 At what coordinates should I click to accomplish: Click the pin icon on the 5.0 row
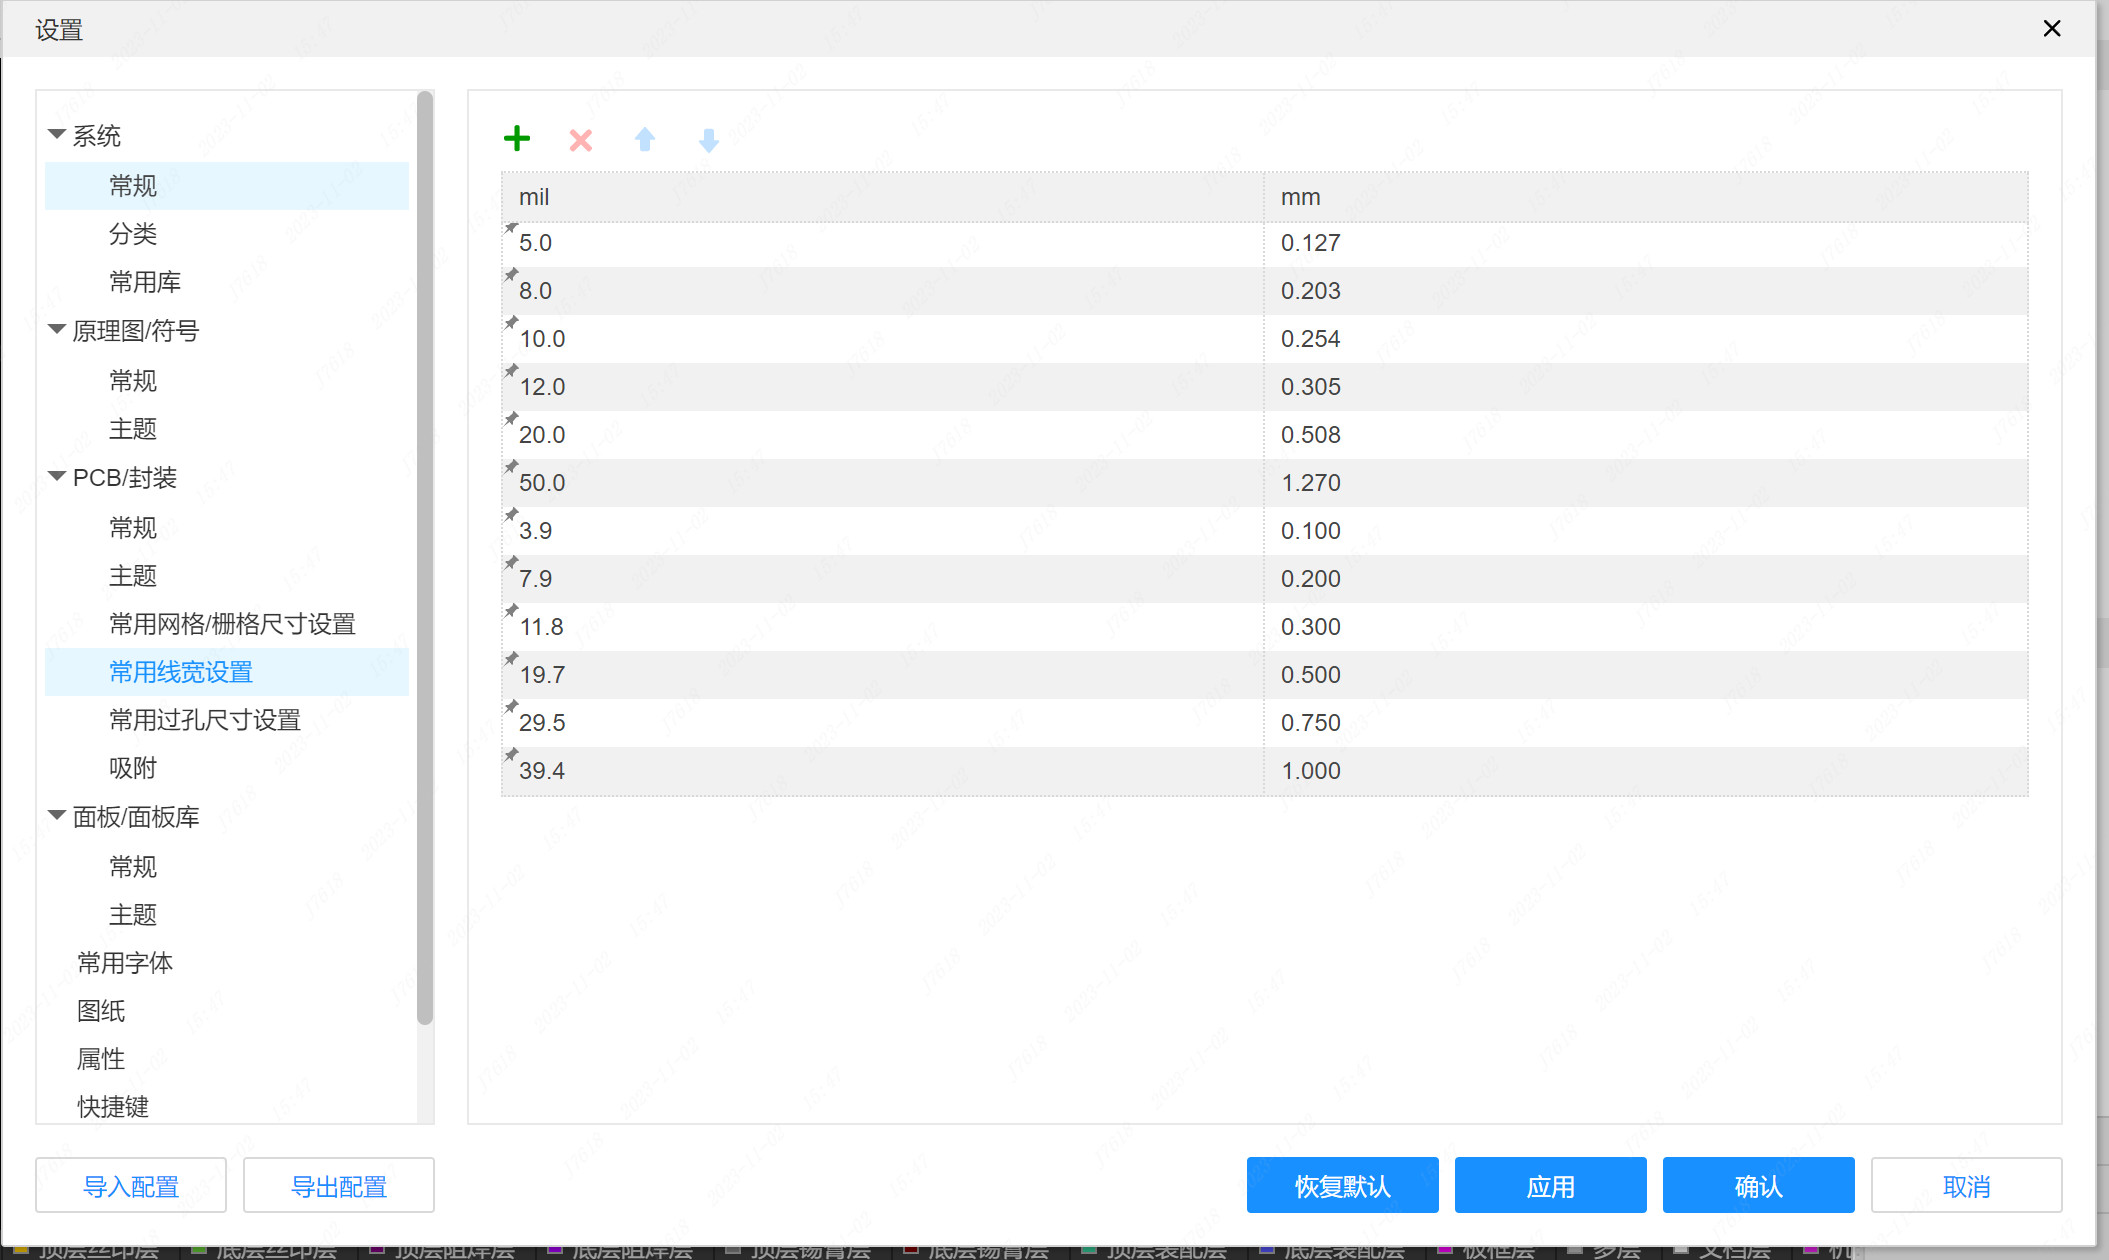511,228
